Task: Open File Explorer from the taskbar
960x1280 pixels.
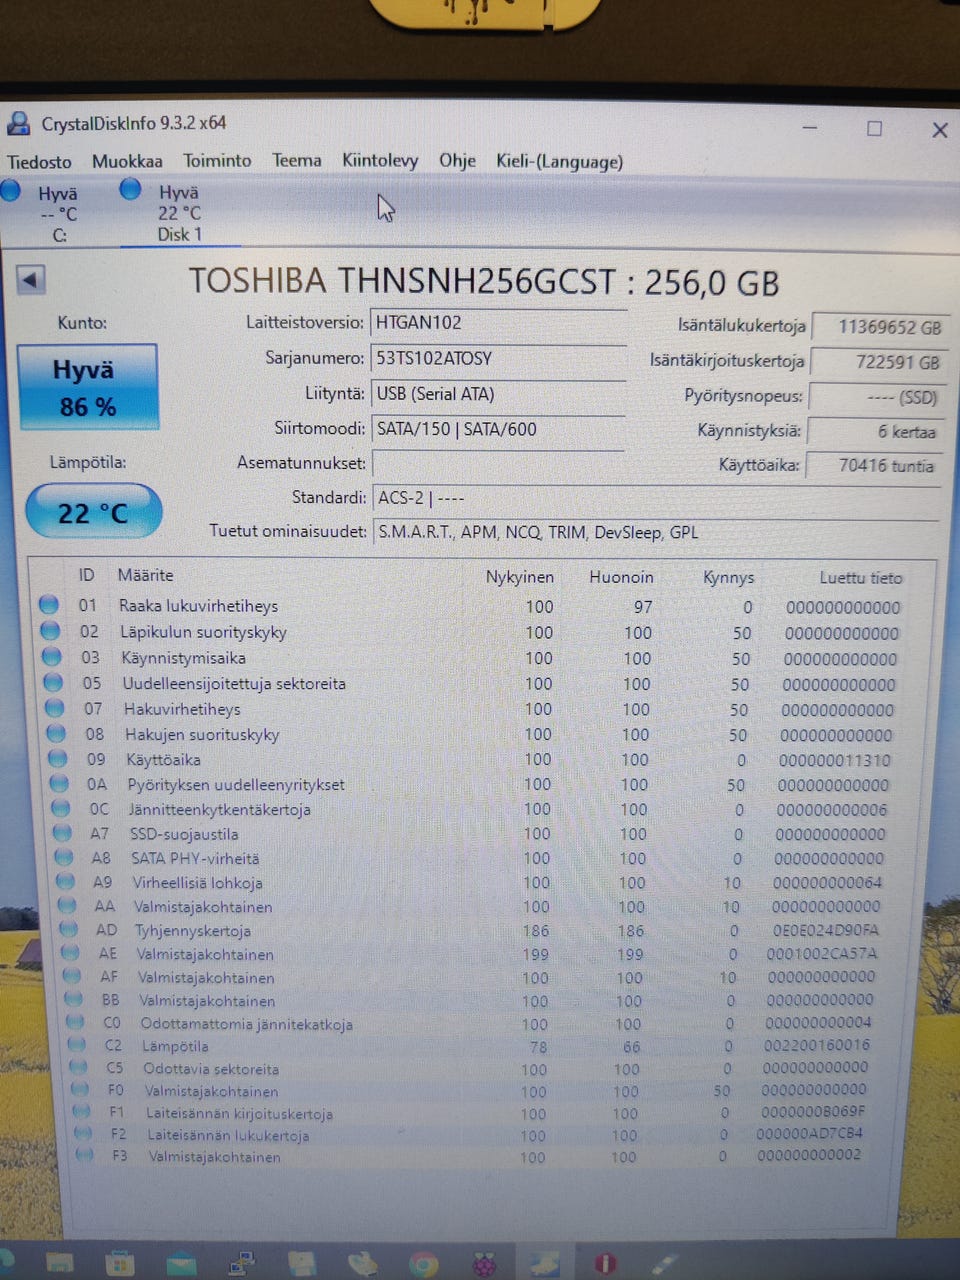Action: 59,1263
